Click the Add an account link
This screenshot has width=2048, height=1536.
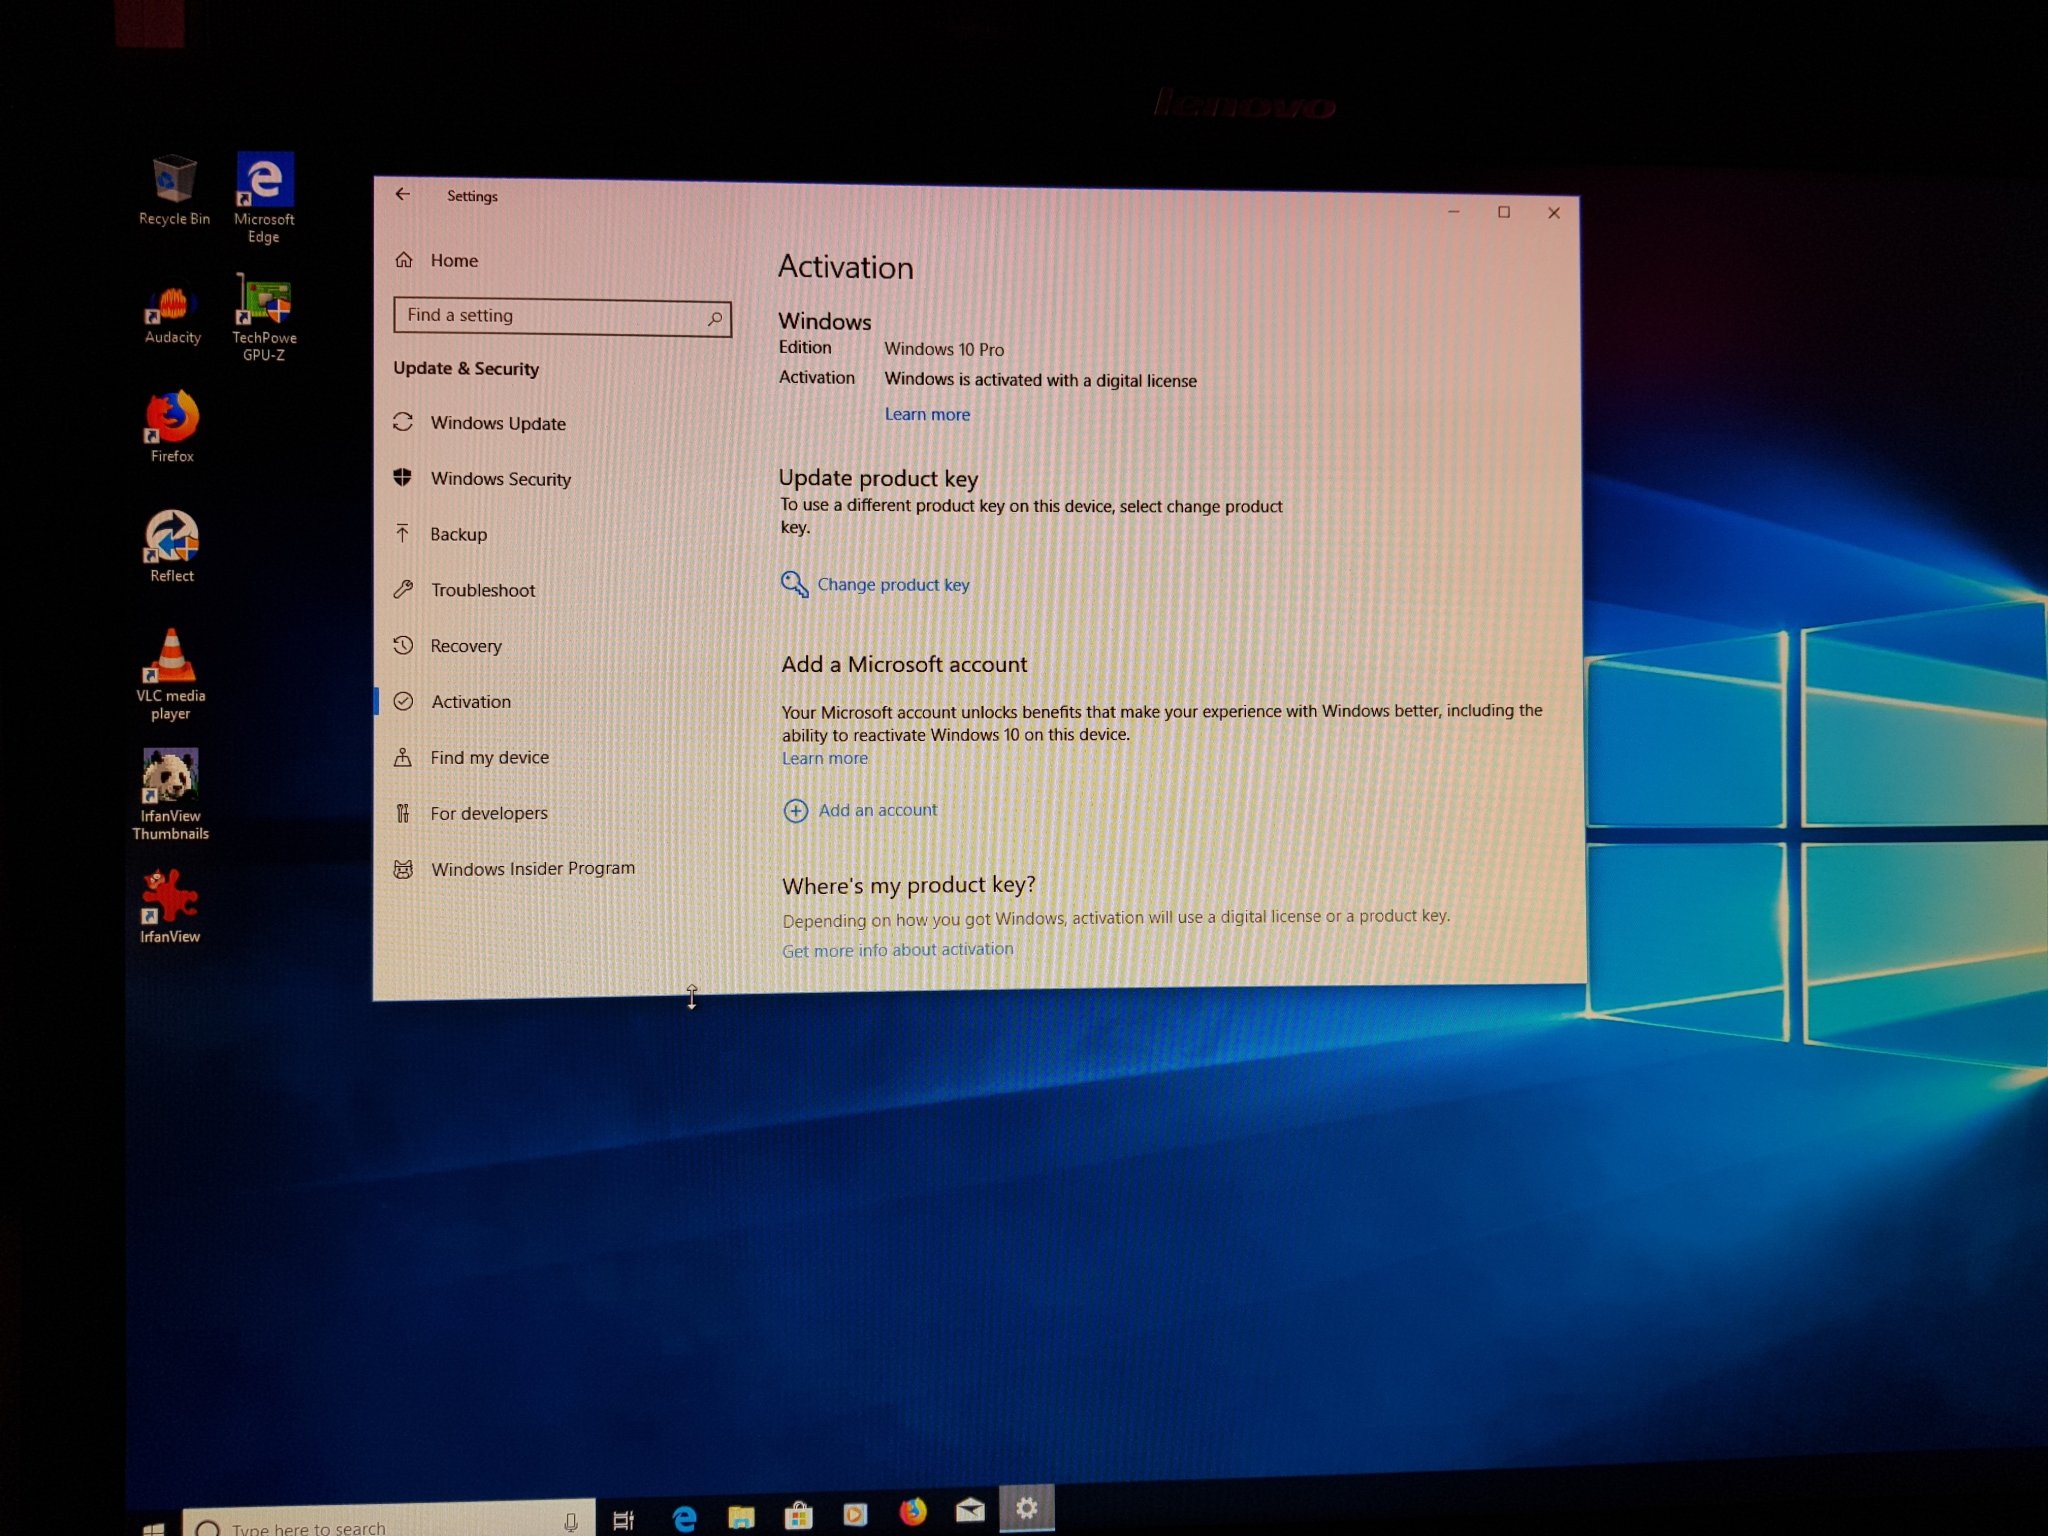pos(877,810)
